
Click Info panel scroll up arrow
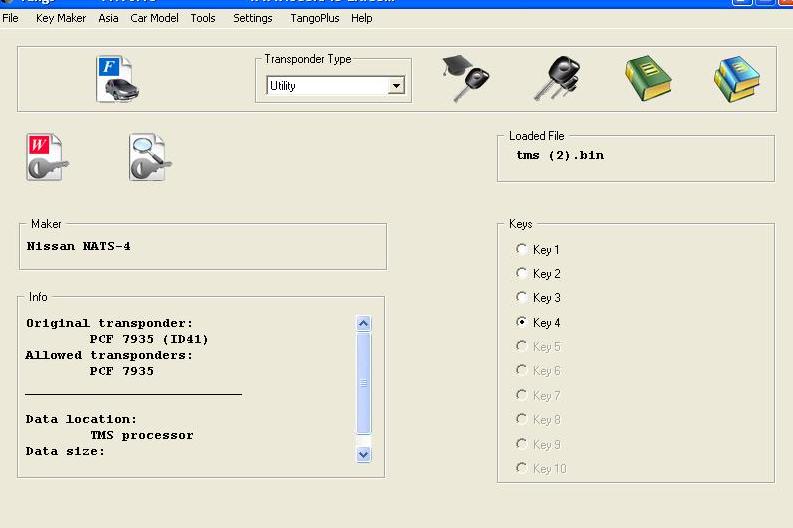364,323
